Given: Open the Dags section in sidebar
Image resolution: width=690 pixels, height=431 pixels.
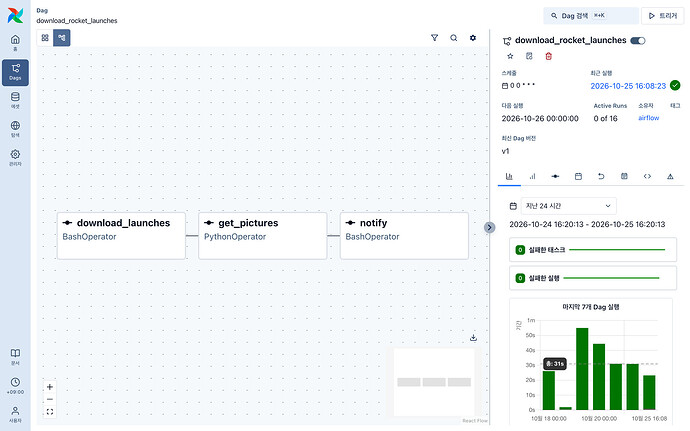Looking at the screenshot, I should pyautogui.click(x=15, y=72).
